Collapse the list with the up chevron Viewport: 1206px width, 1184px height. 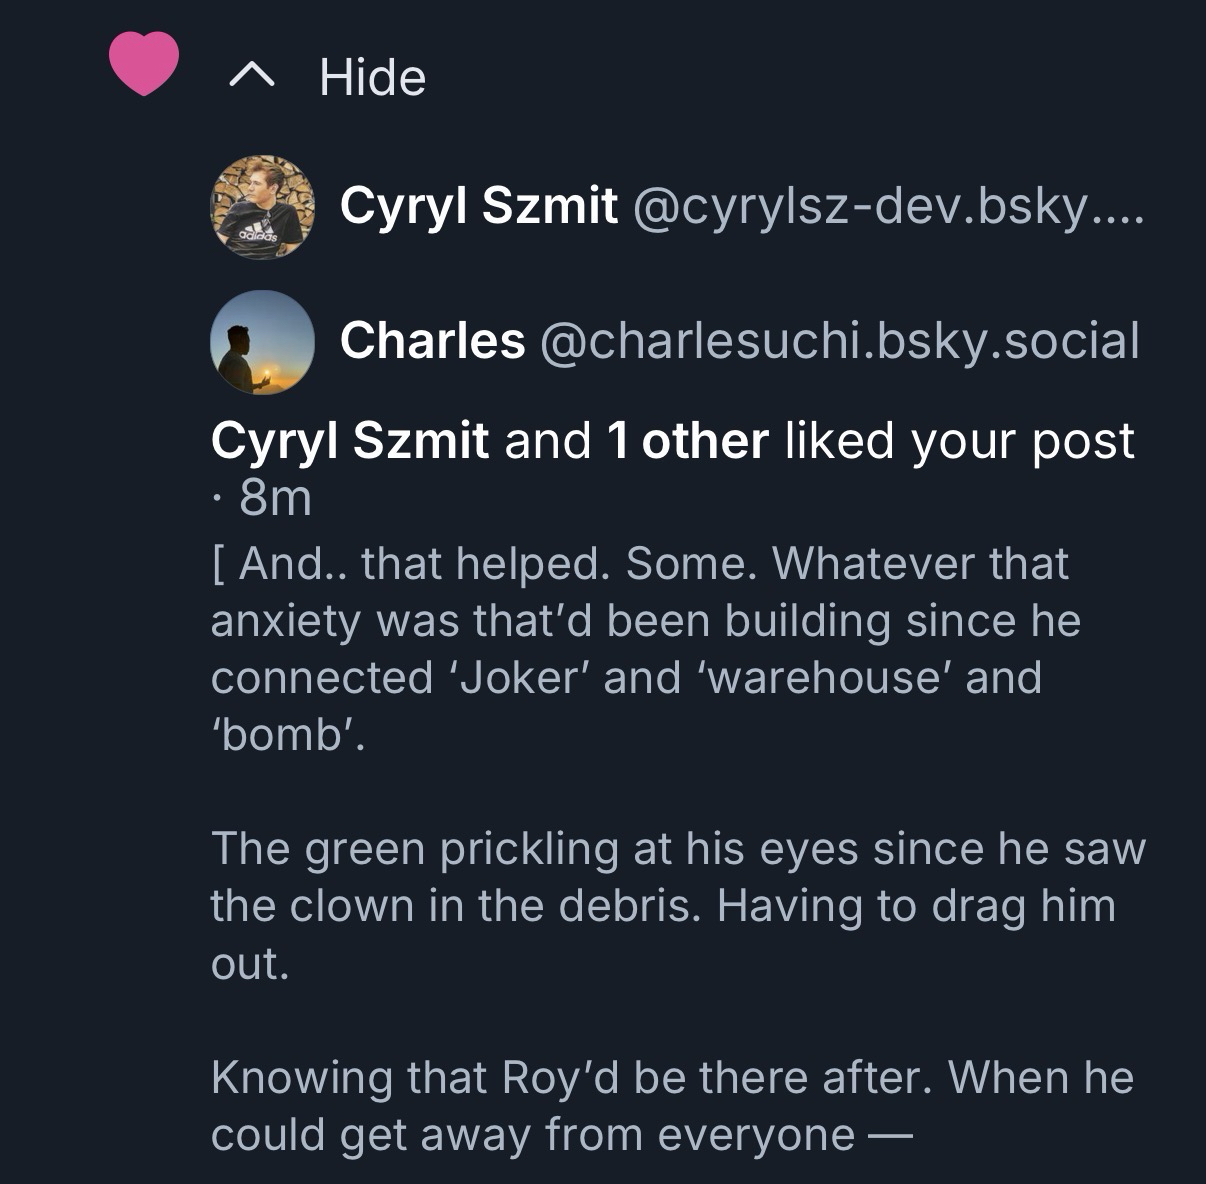(x=251, y=75)
